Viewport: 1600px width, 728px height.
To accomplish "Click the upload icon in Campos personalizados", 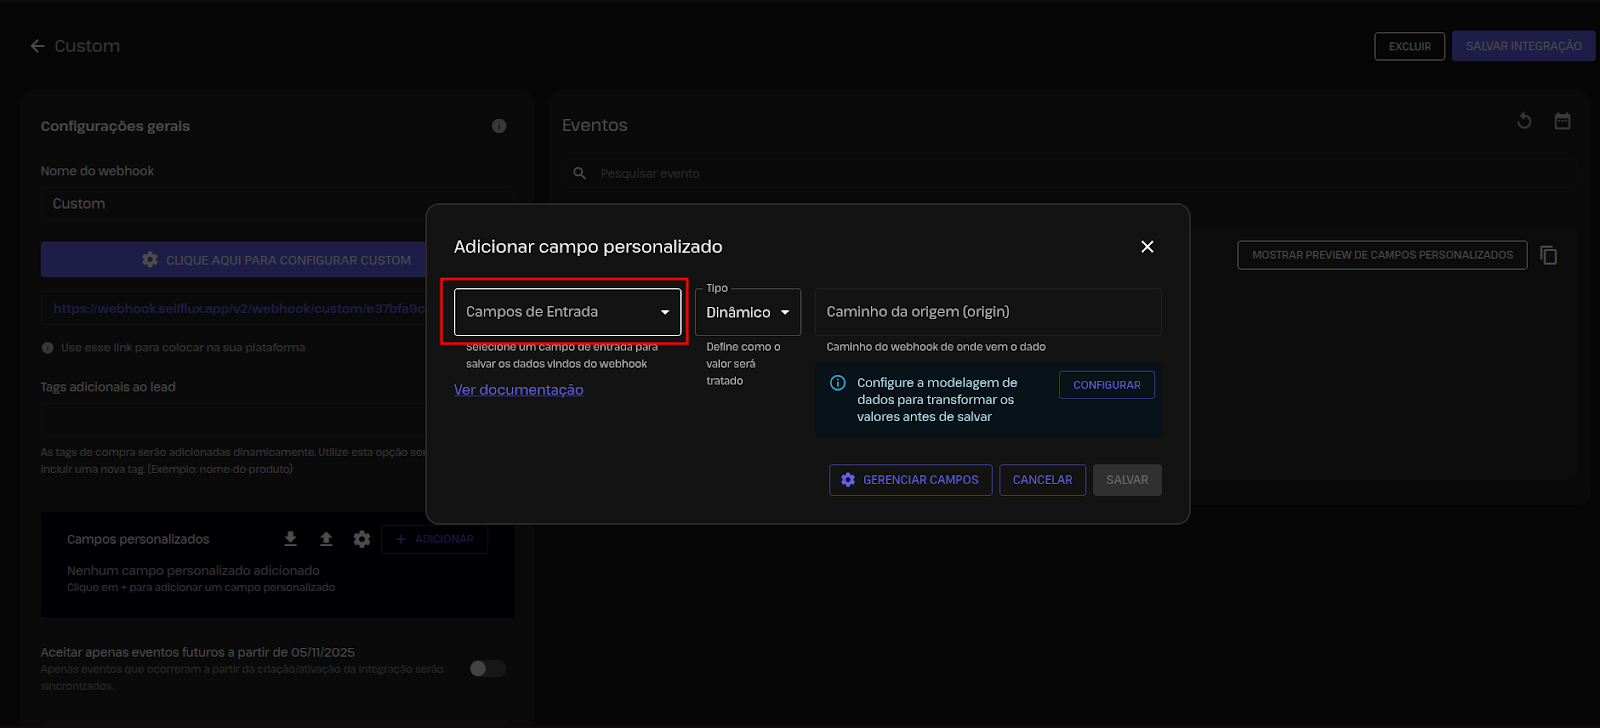I will click(x=326, y=539).
